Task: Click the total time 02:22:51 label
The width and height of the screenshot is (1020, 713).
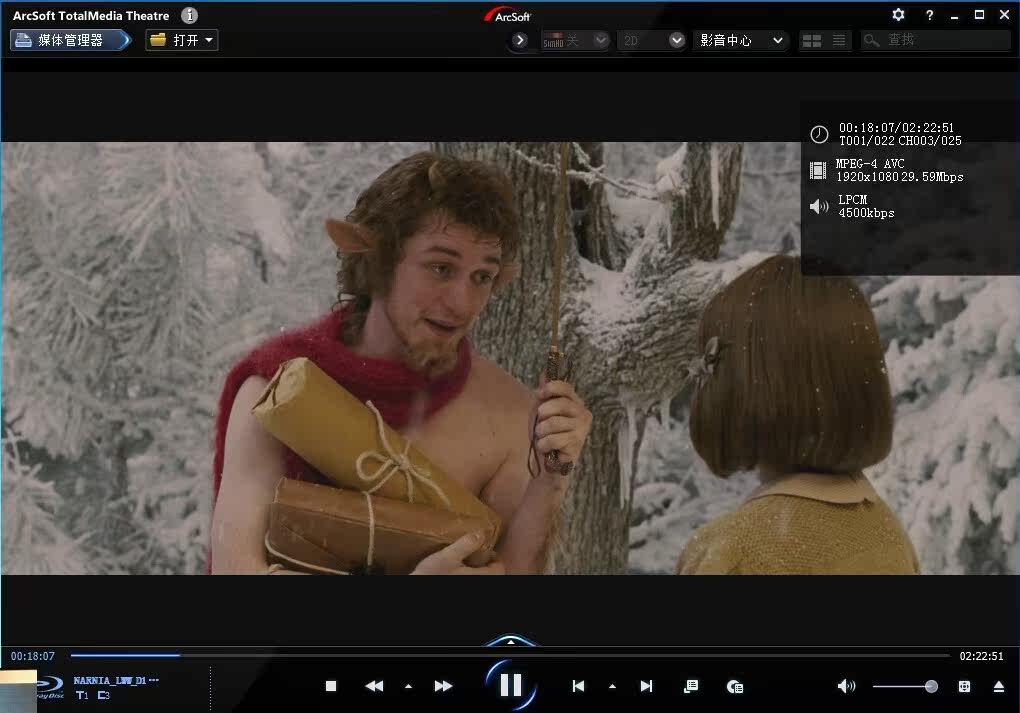Action: coord(981,656)
